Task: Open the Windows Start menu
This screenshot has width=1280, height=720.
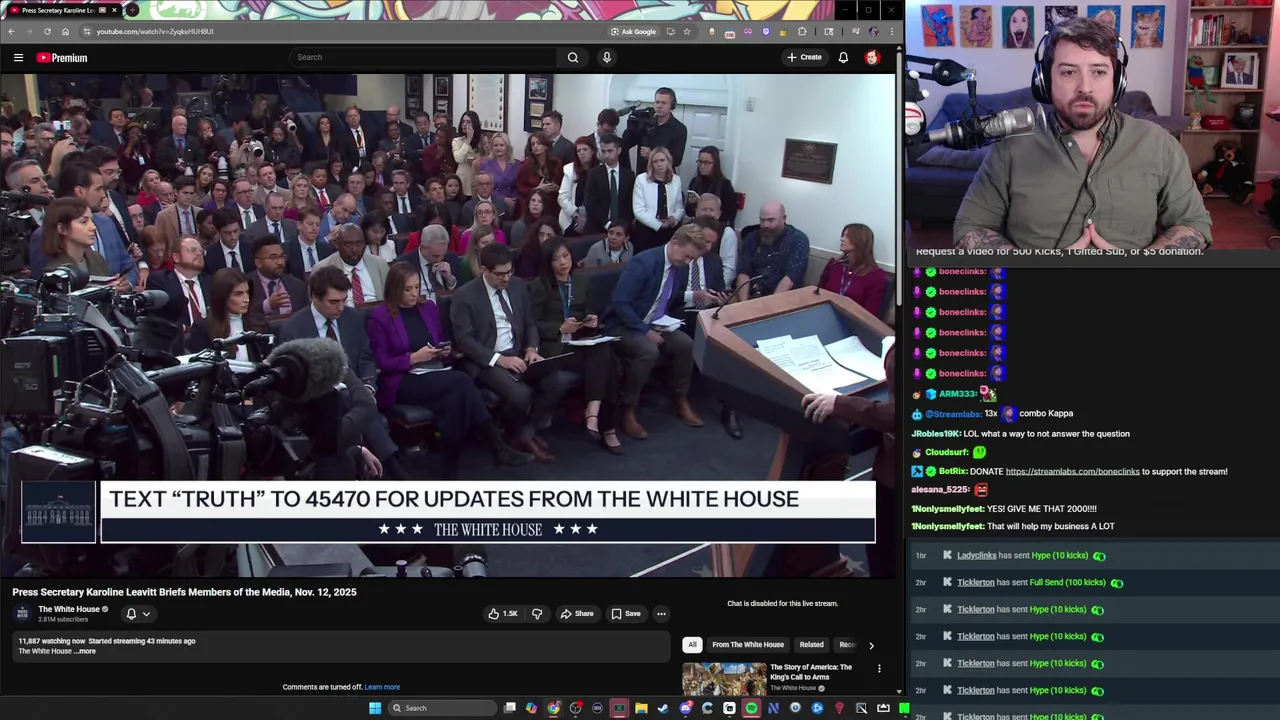Action: (x=375, y=708)
